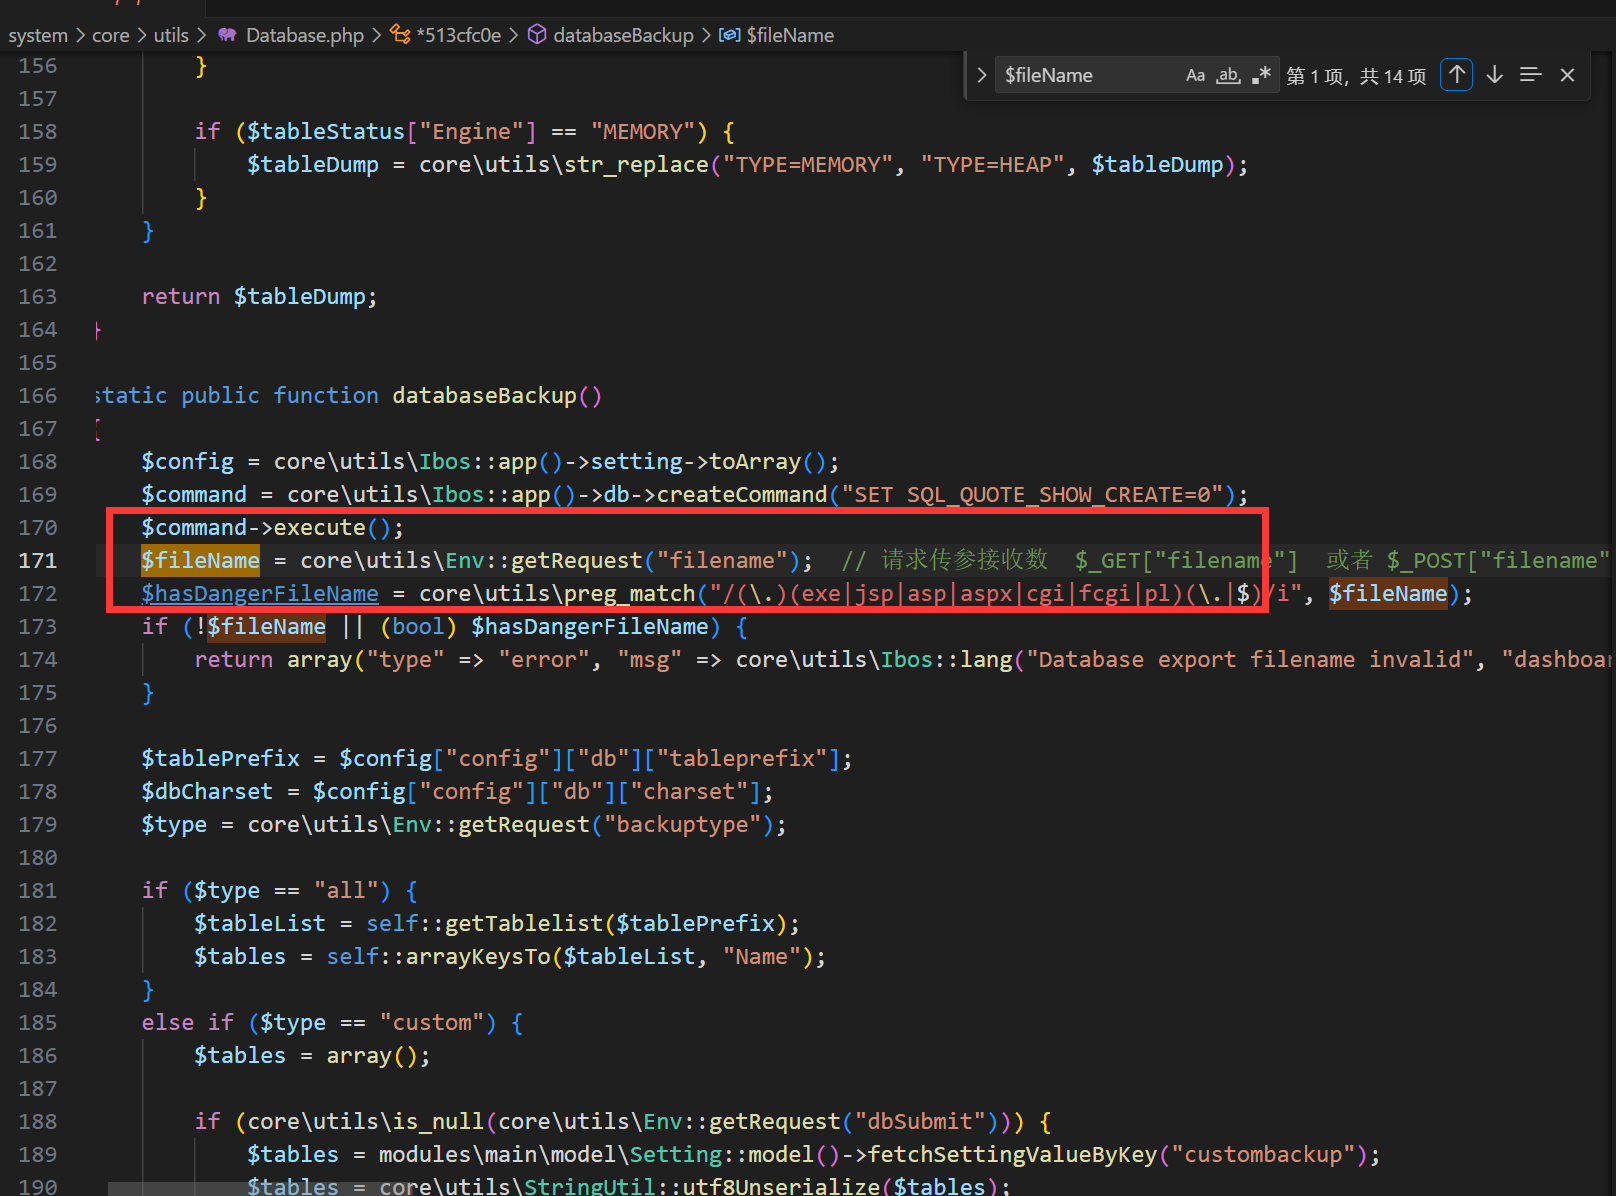Click '$tables = array();' on line 186
This screenshot has width=1616, height=1196.
point(312,1056)
